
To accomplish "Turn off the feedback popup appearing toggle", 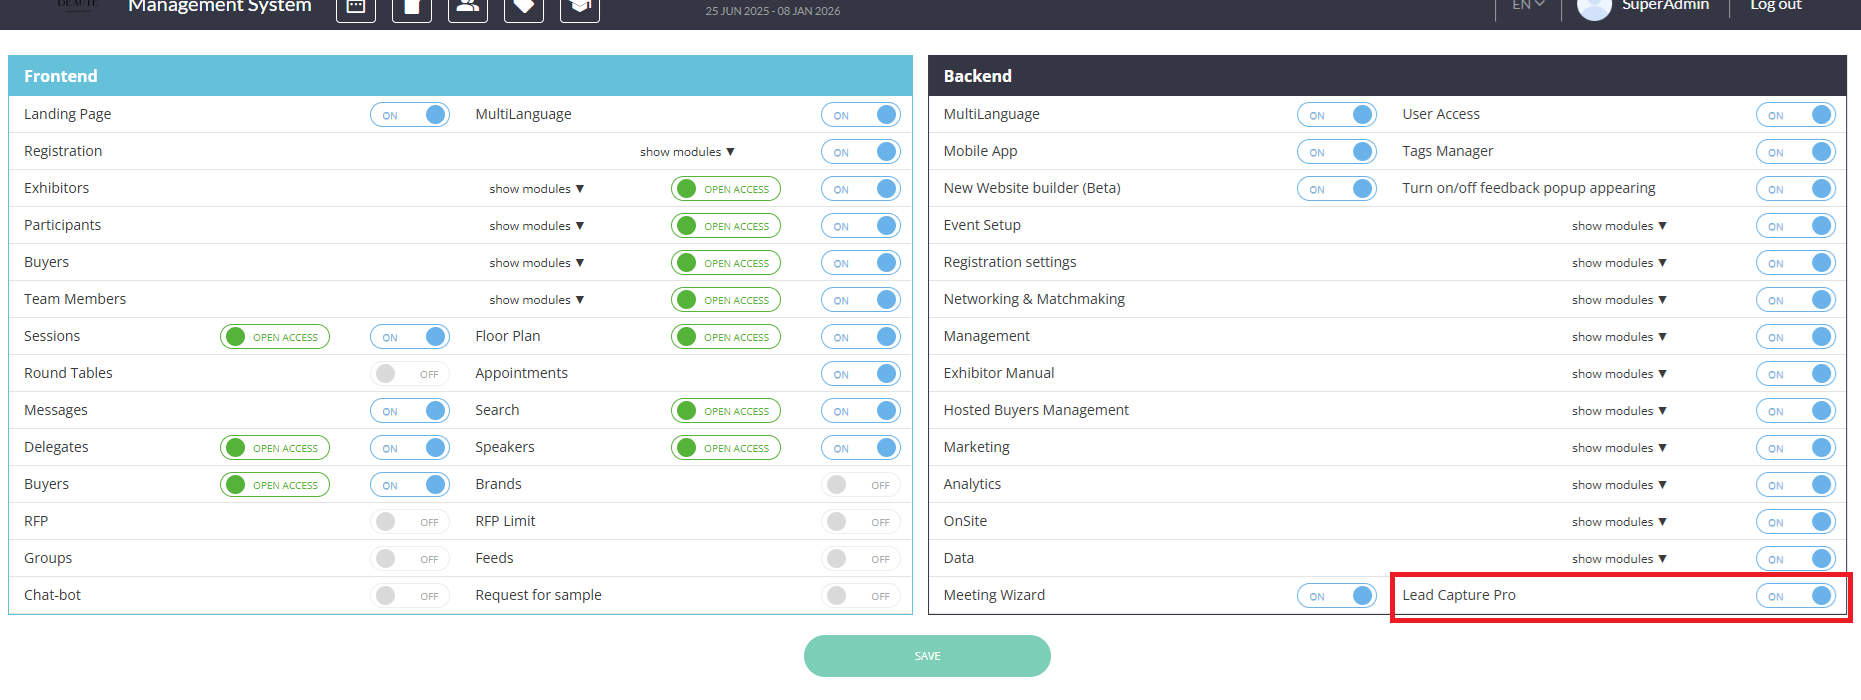I will coord(1796,189).
